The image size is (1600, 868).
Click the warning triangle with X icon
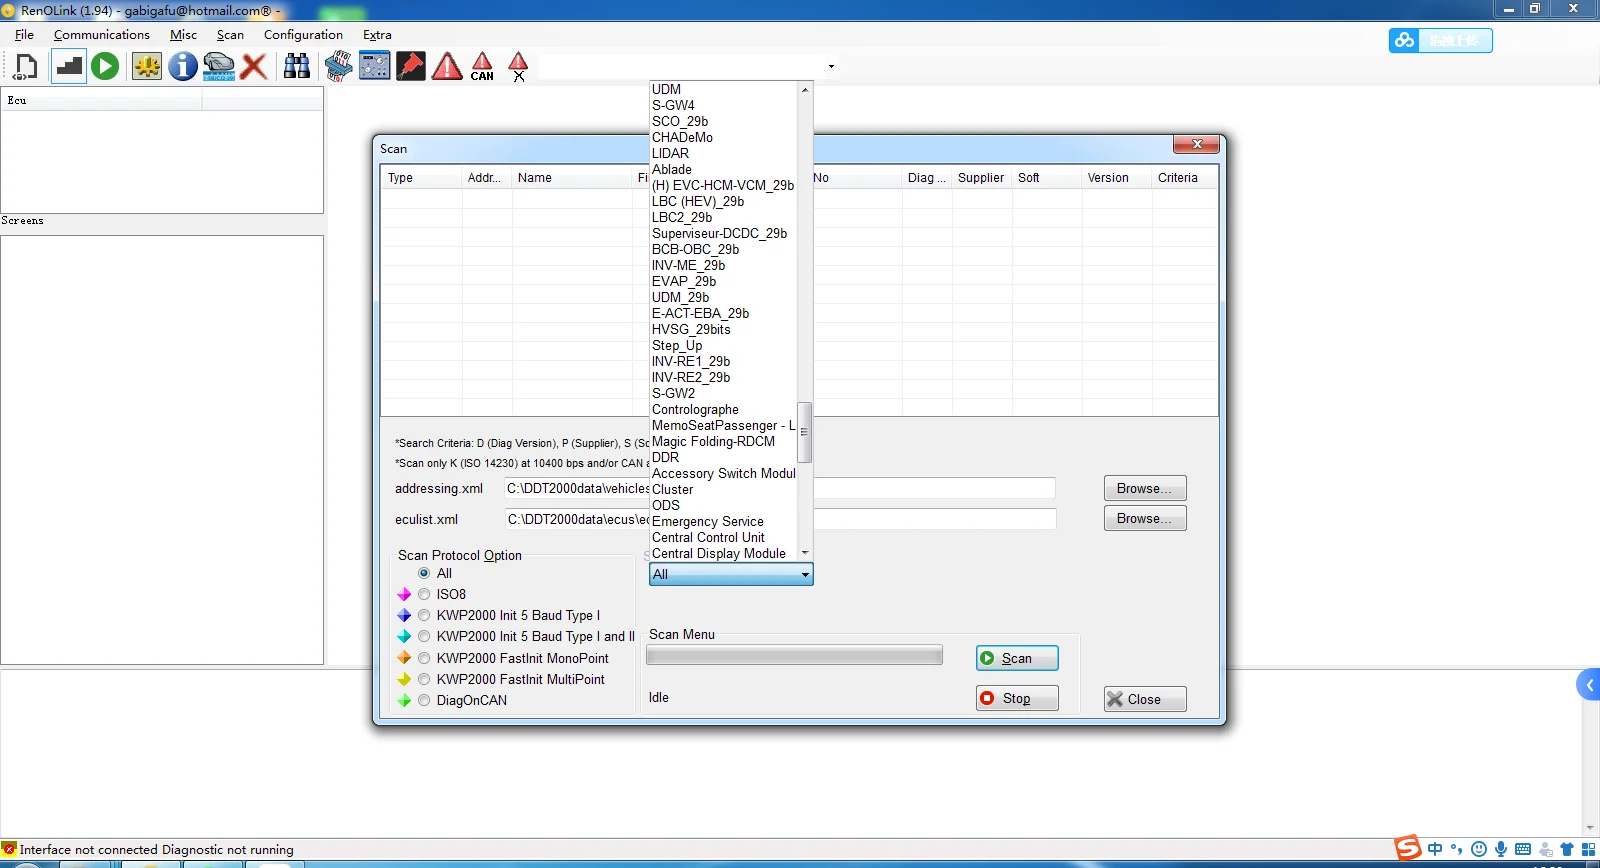(x=518, y=67)
